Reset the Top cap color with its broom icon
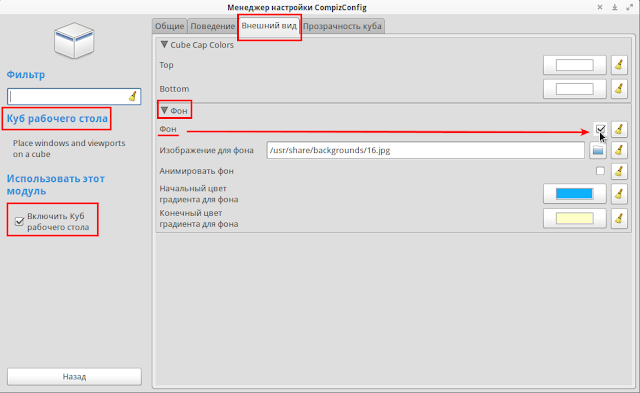This screenshot has height=393, width=640. [619, 65]
